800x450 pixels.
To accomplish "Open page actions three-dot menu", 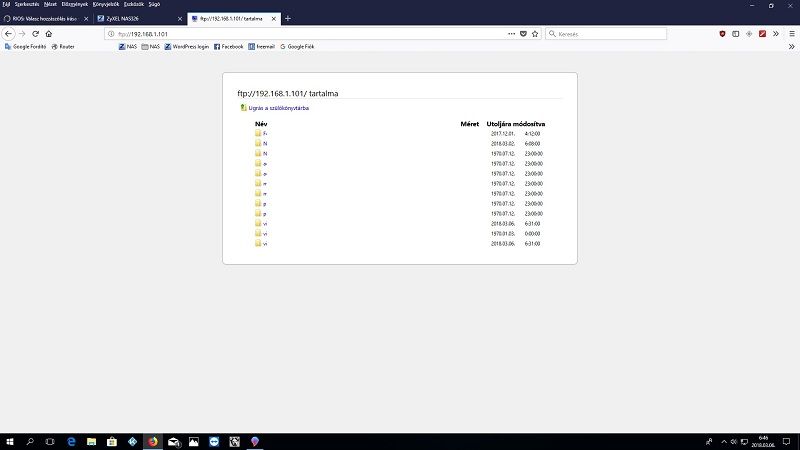I will point(511,34).
